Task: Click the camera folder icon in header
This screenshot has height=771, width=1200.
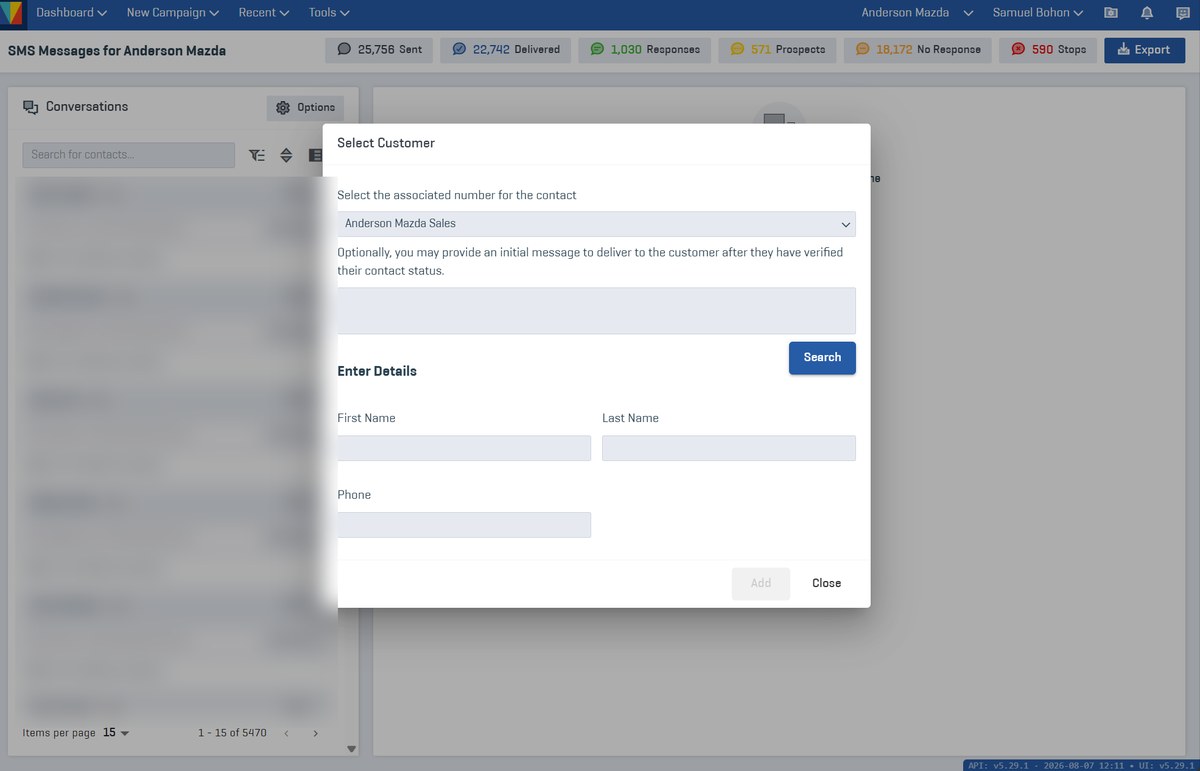Action: tap(1111, 13)
